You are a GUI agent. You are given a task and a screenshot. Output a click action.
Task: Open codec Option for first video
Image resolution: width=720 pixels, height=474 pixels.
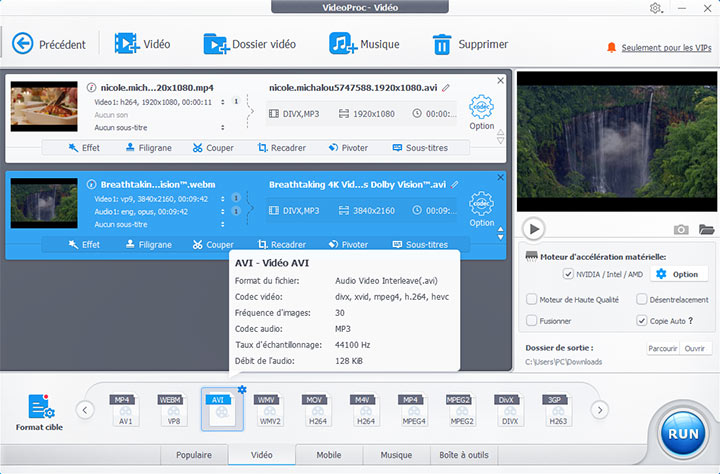pyautogui.click(x=481, y=111)
